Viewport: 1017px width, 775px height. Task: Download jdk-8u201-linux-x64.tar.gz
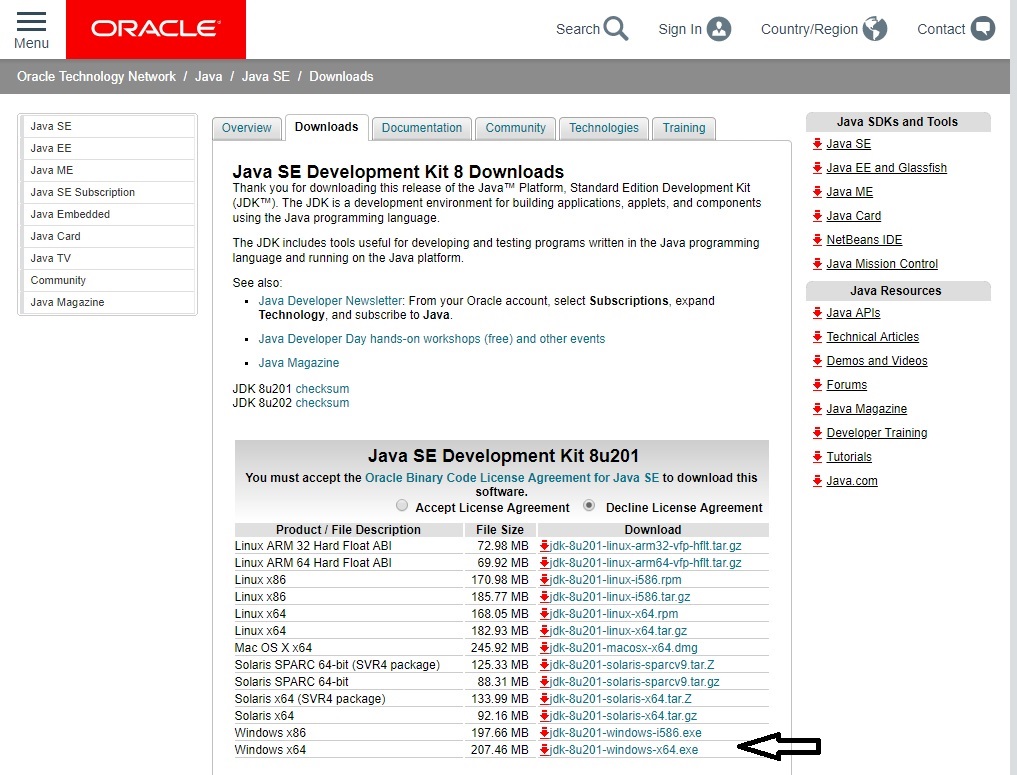click(618, 630)
